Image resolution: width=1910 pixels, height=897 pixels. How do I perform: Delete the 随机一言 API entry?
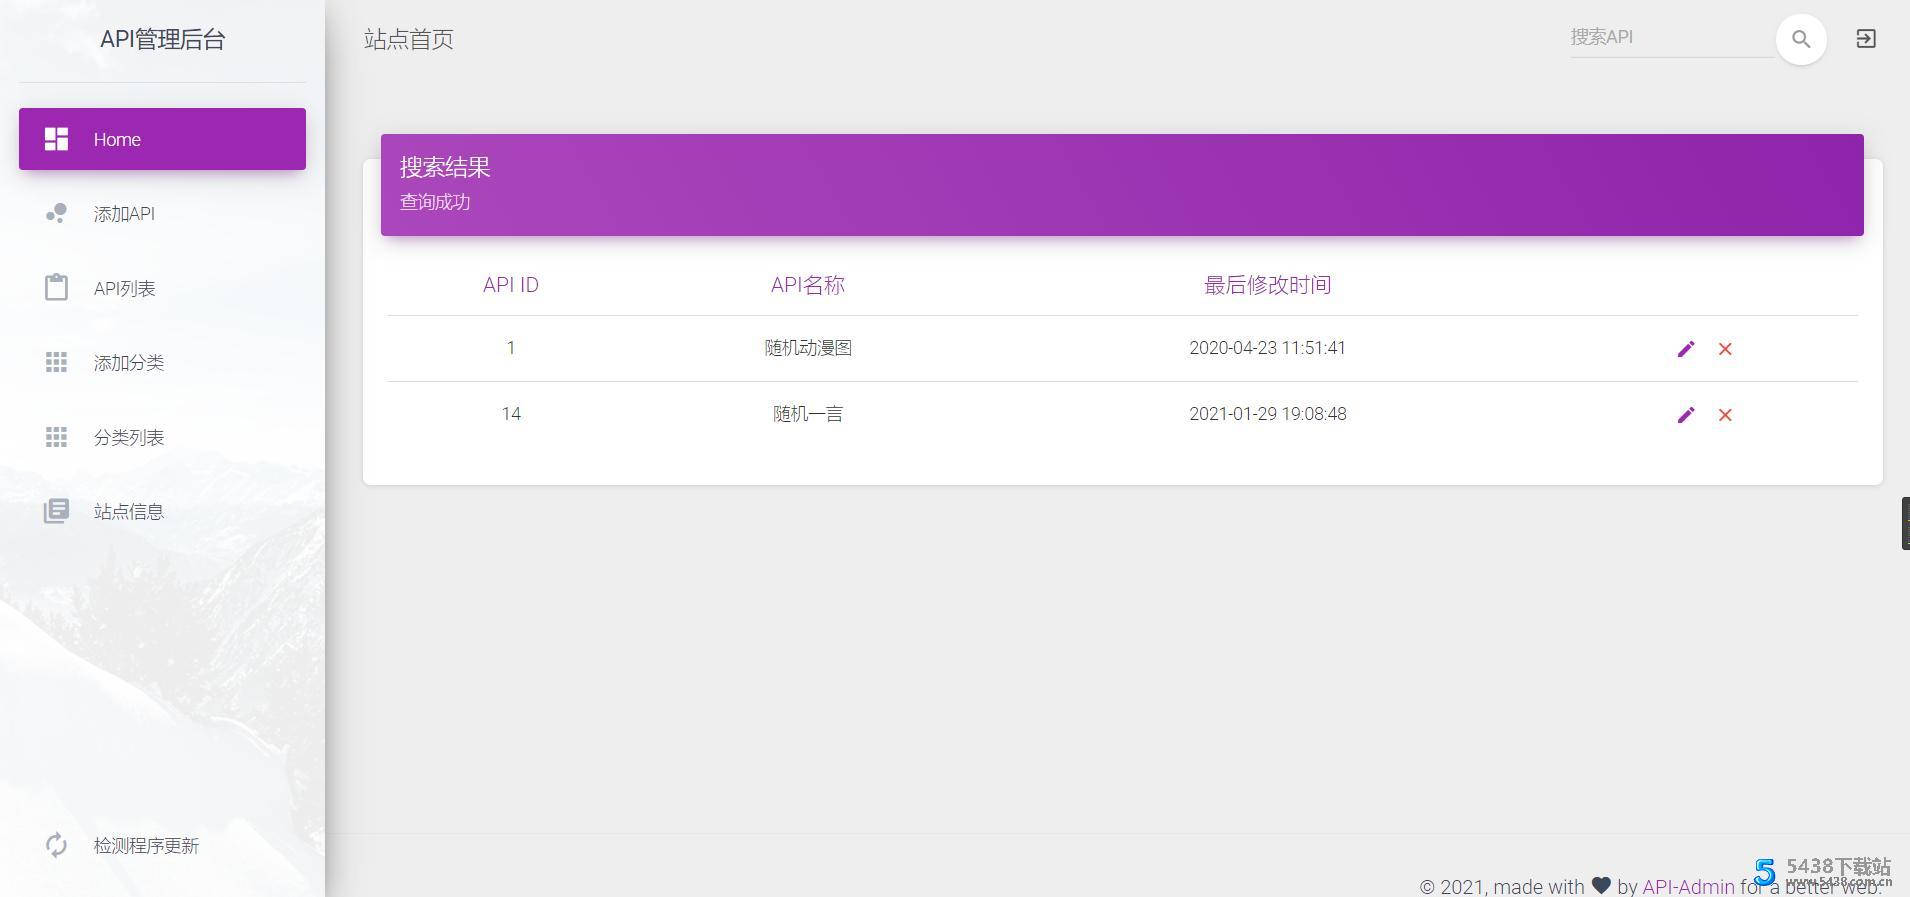click(1725, 415)
